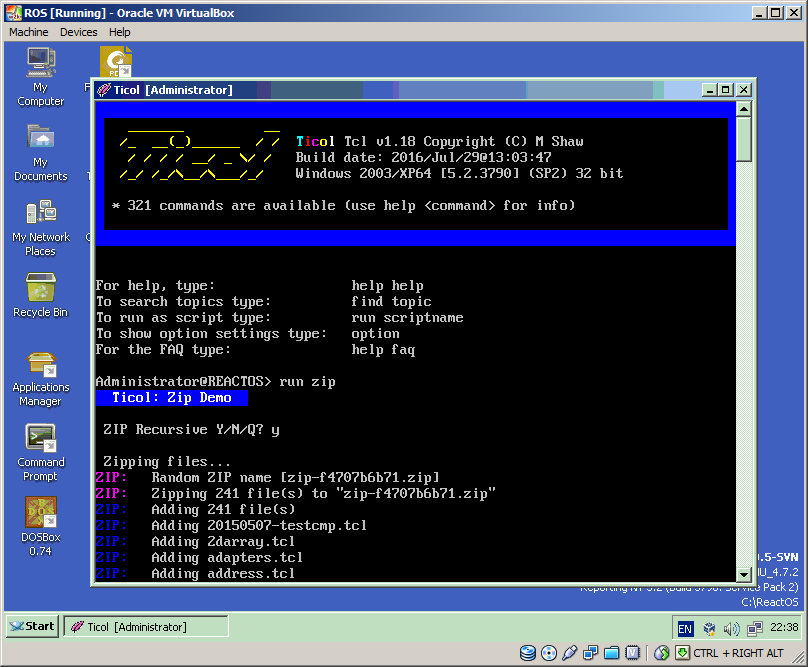The width and height of the screenshot is (808, 667).
Task: Select the My Network Places desktop icon
Action: 41,228
